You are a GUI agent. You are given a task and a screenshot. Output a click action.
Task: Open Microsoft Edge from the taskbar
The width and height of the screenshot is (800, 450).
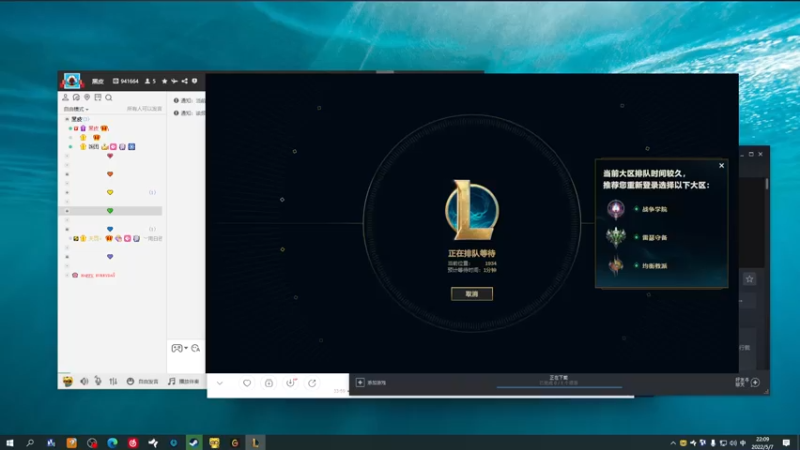[x=112, y=443]
